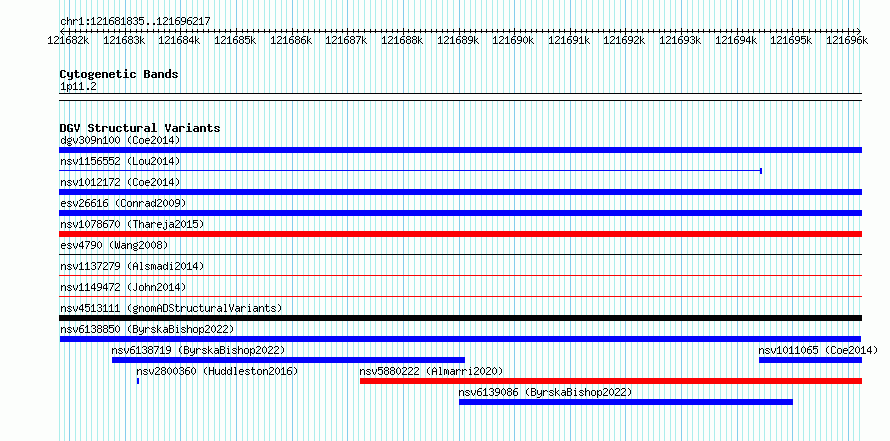Open nsv4513111 (gnomADStructuralVariants) label
This screenshot has width=890, height=441.
point(171,308)
